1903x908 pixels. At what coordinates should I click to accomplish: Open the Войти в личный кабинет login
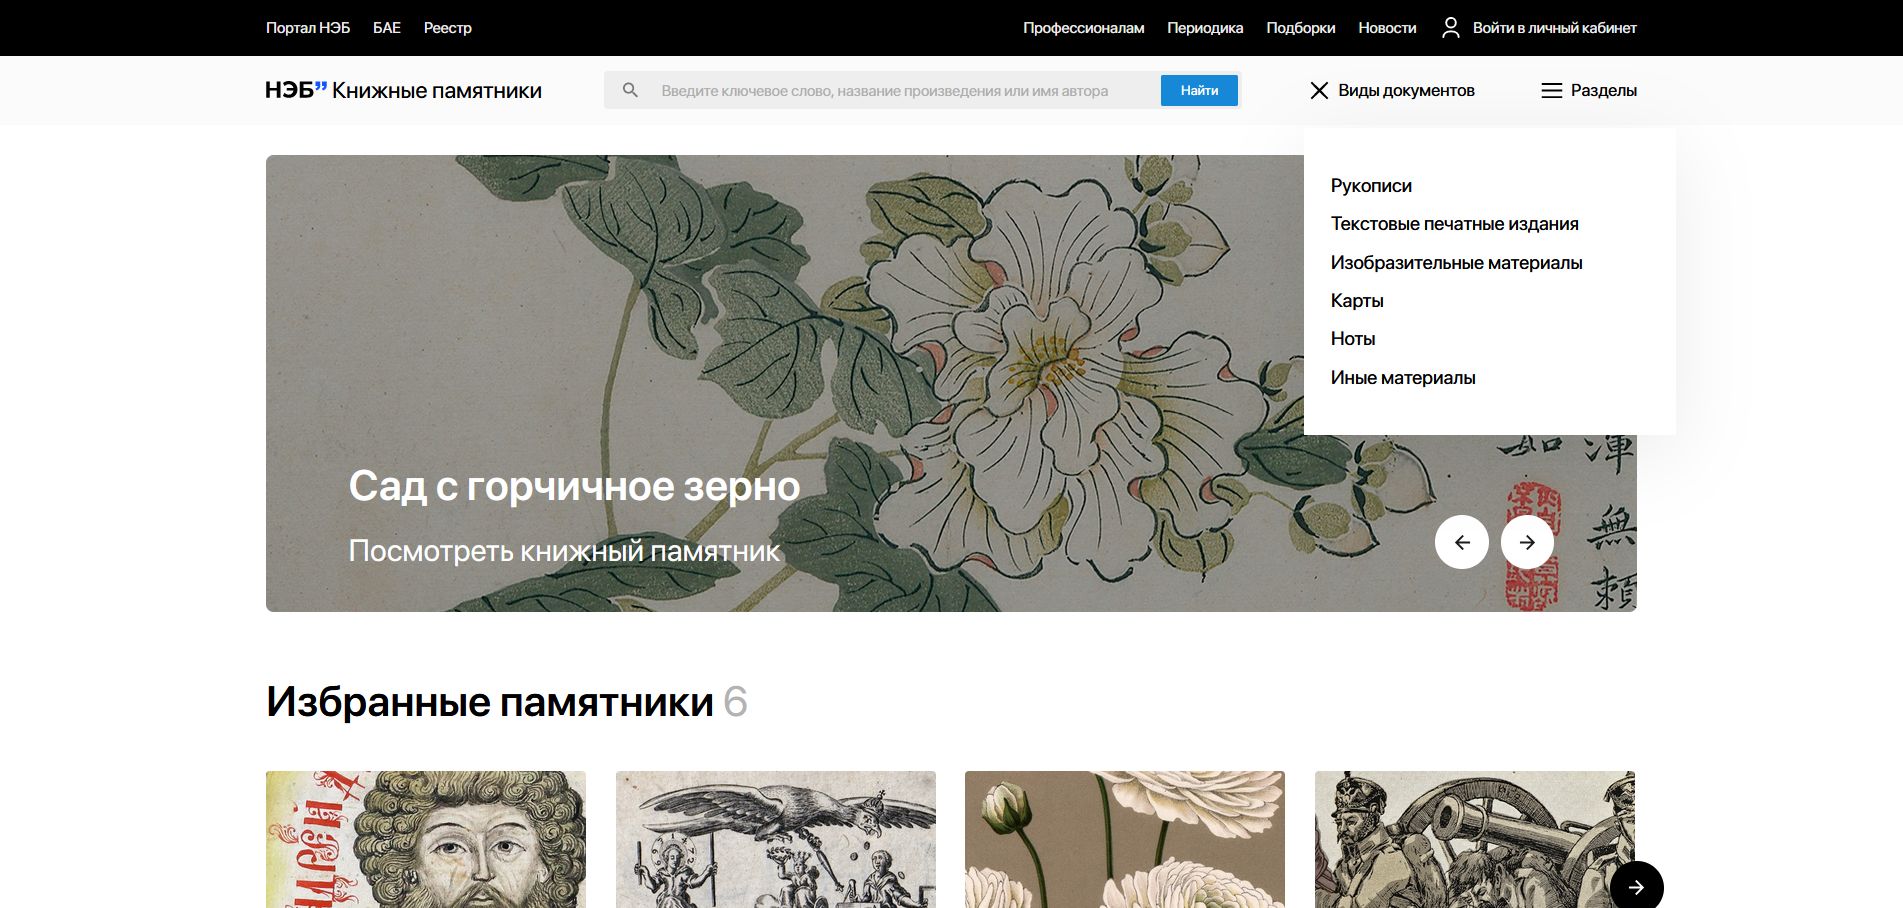tap(1554, 28)
